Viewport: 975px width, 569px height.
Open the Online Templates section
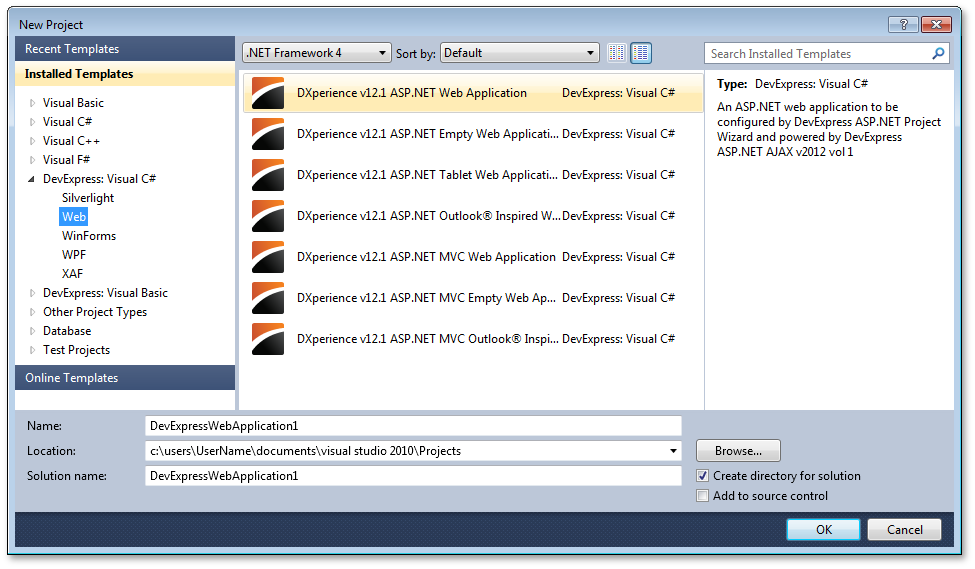coord(125,377)
